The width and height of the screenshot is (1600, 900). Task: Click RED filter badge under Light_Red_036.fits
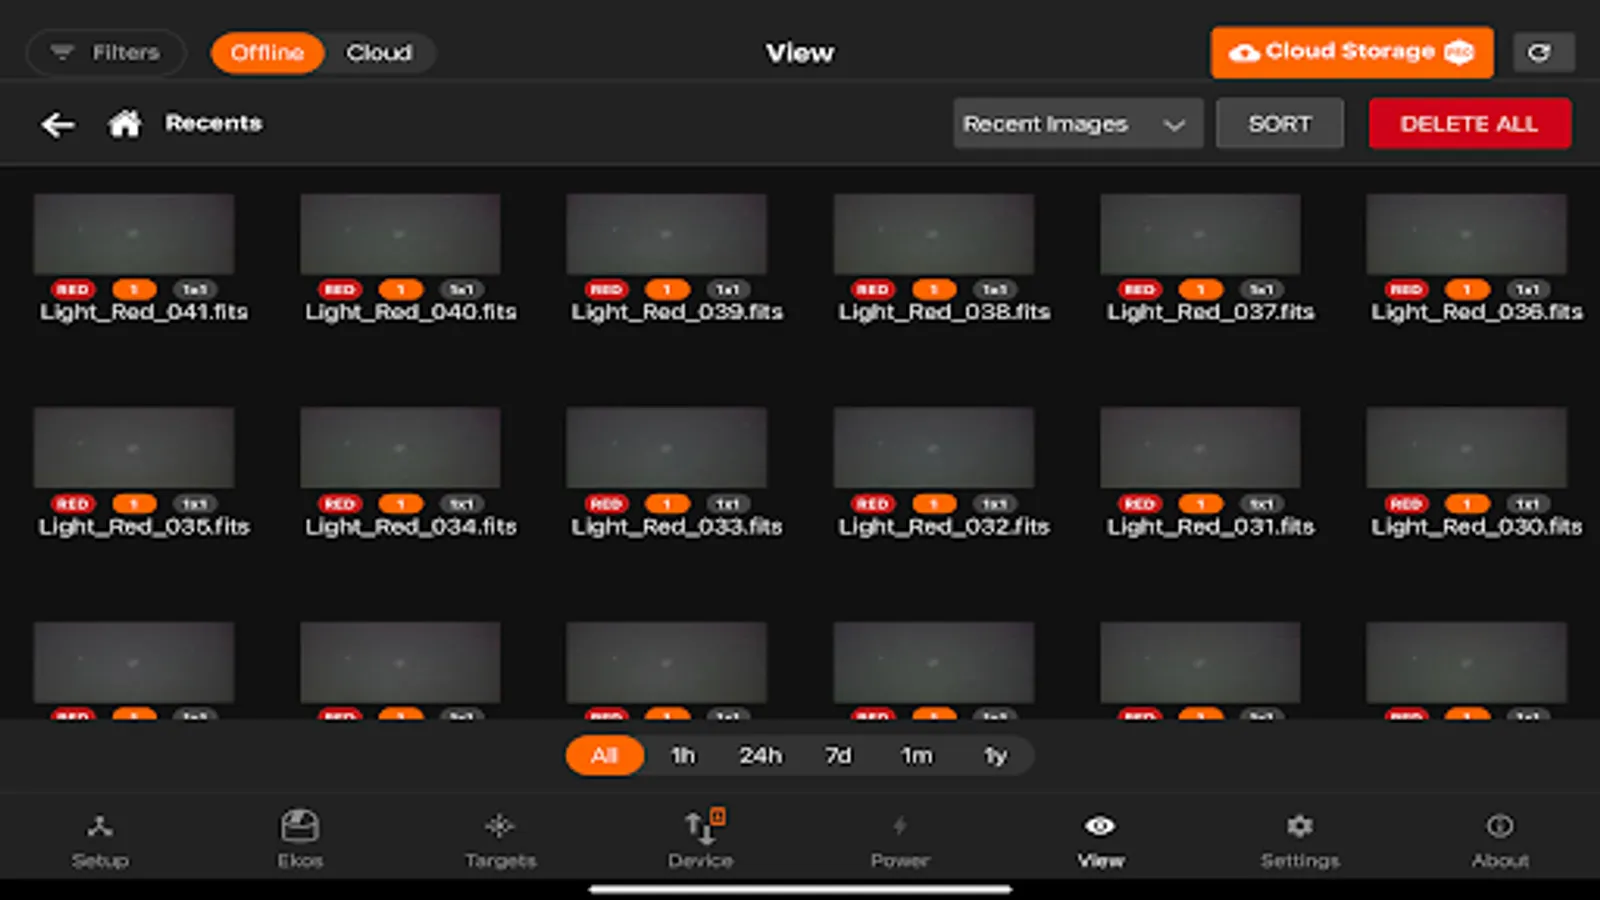1406,290
